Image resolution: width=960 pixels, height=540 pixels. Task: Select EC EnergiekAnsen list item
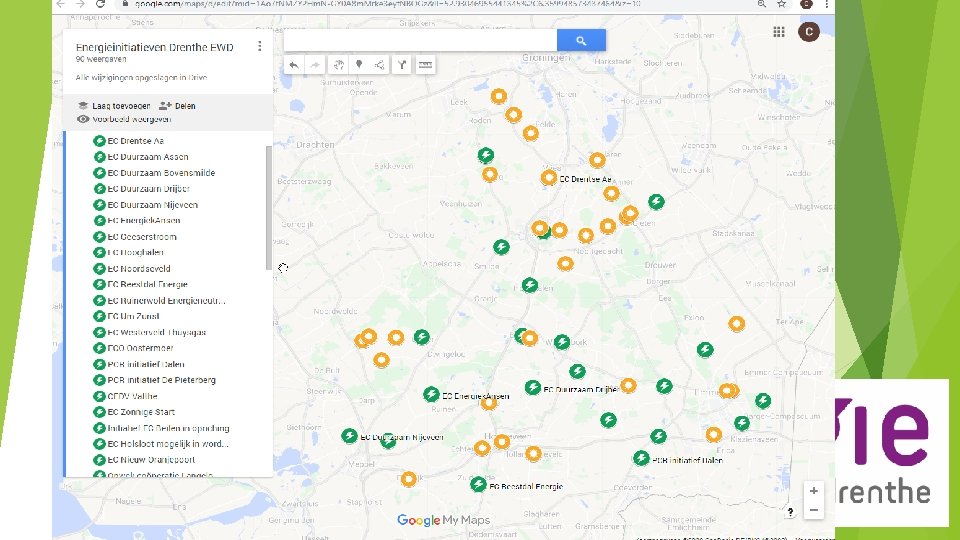click(x=143, y=220)
